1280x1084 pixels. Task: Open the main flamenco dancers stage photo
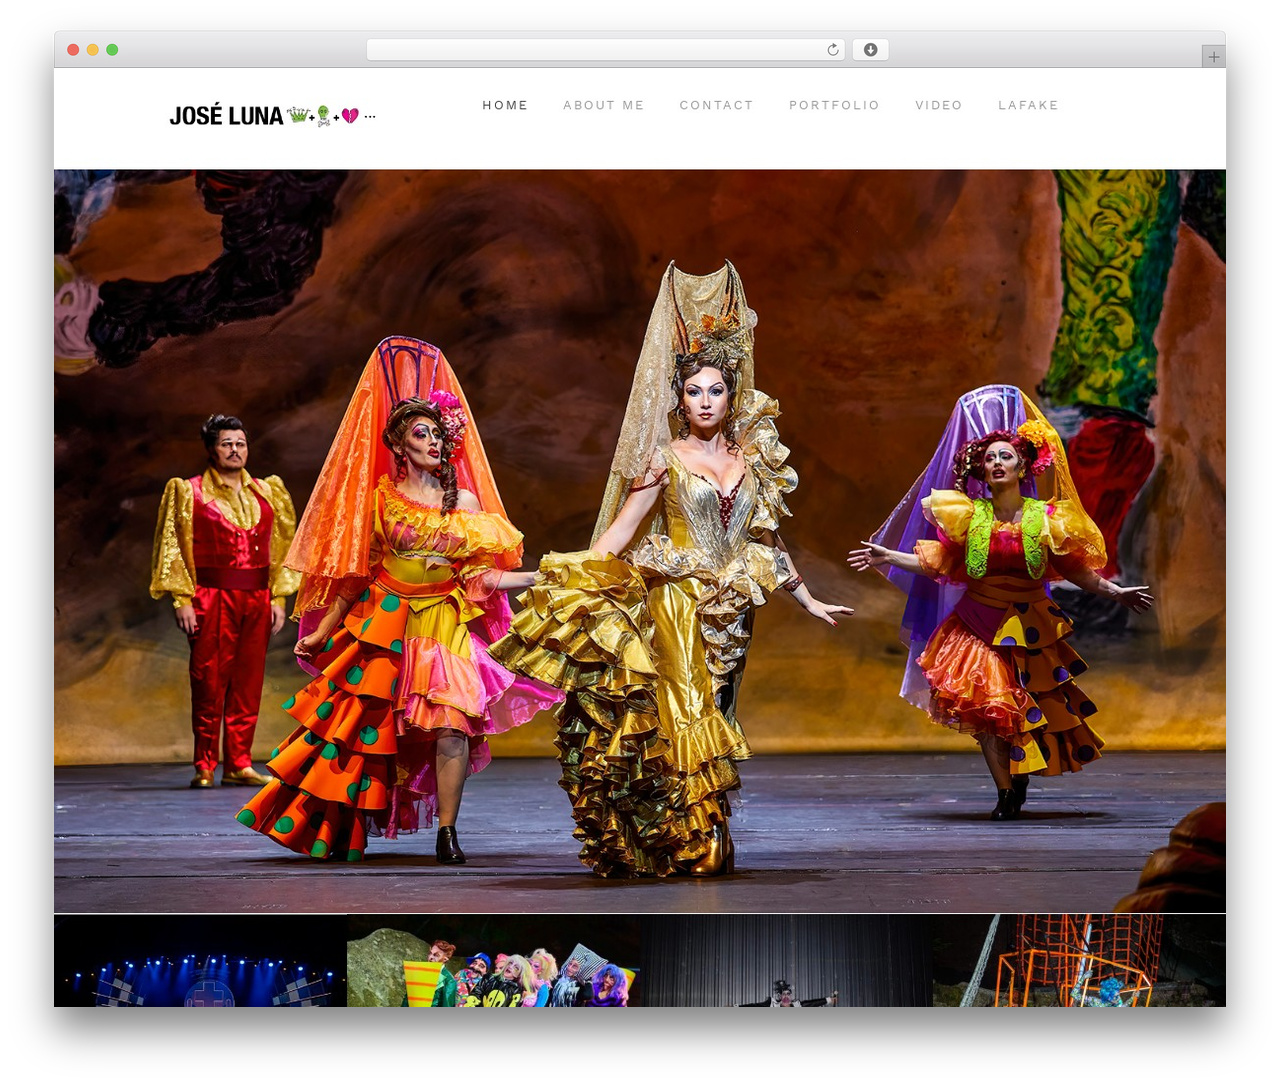coord(640,541)
